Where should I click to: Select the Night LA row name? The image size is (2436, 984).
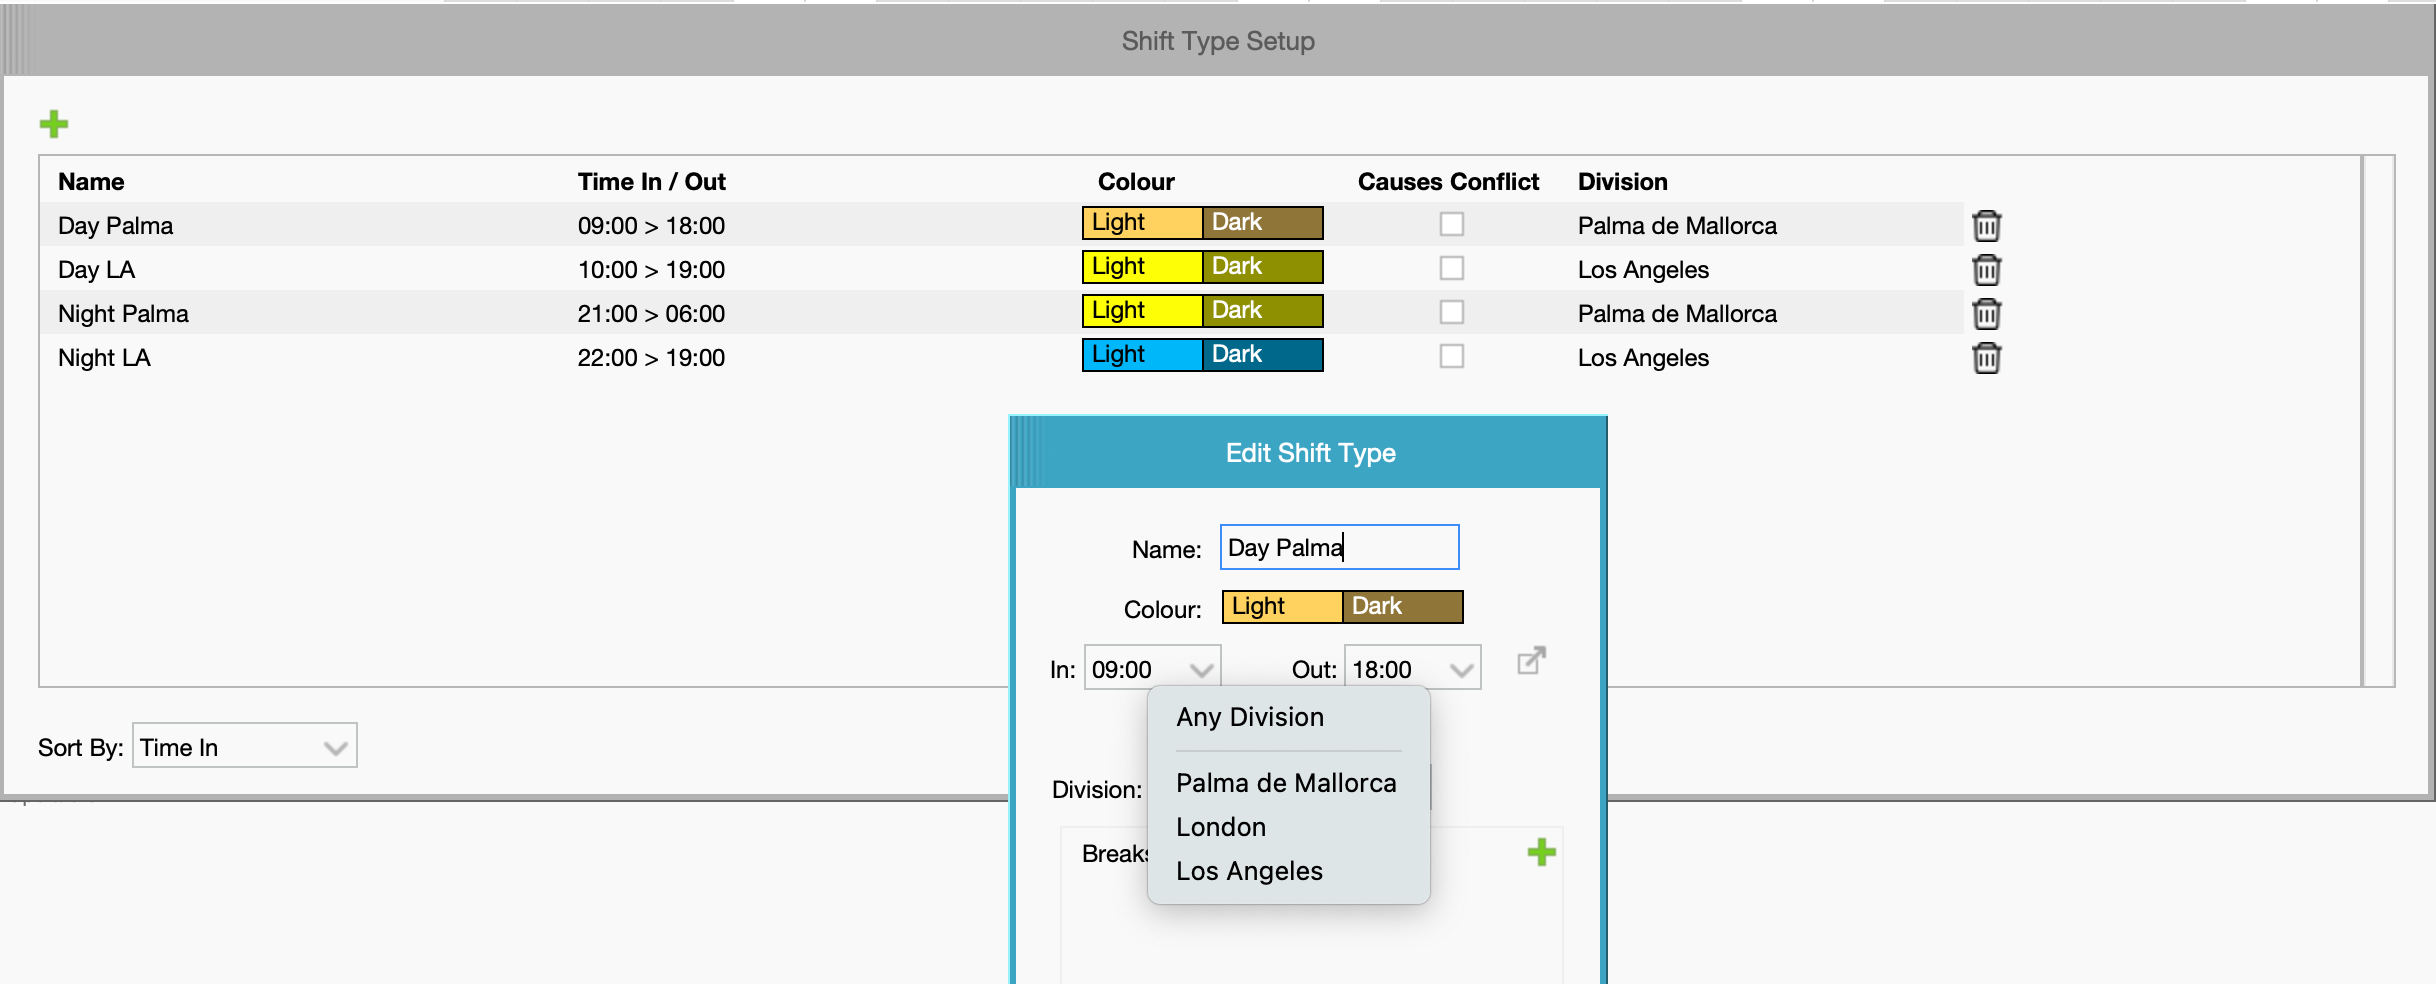104,358
